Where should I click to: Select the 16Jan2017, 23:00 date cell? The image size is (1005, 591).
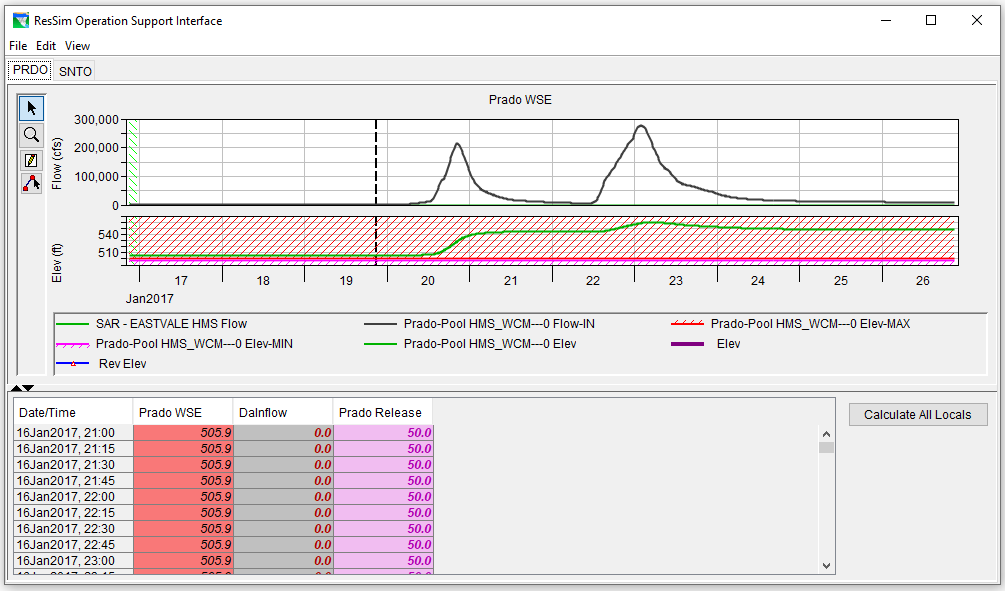coord(73,561)
